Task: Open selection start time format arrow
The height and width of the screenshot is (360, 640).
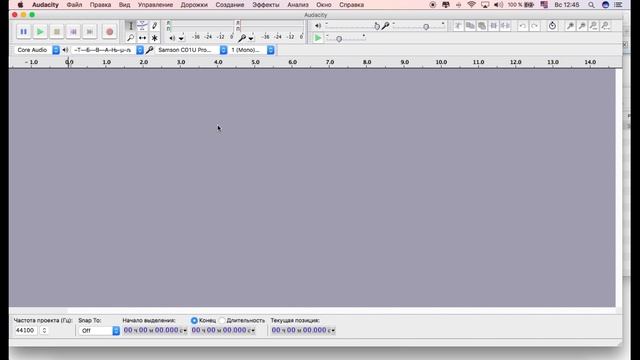Action: pyautogui.click(x=184, y=331)
